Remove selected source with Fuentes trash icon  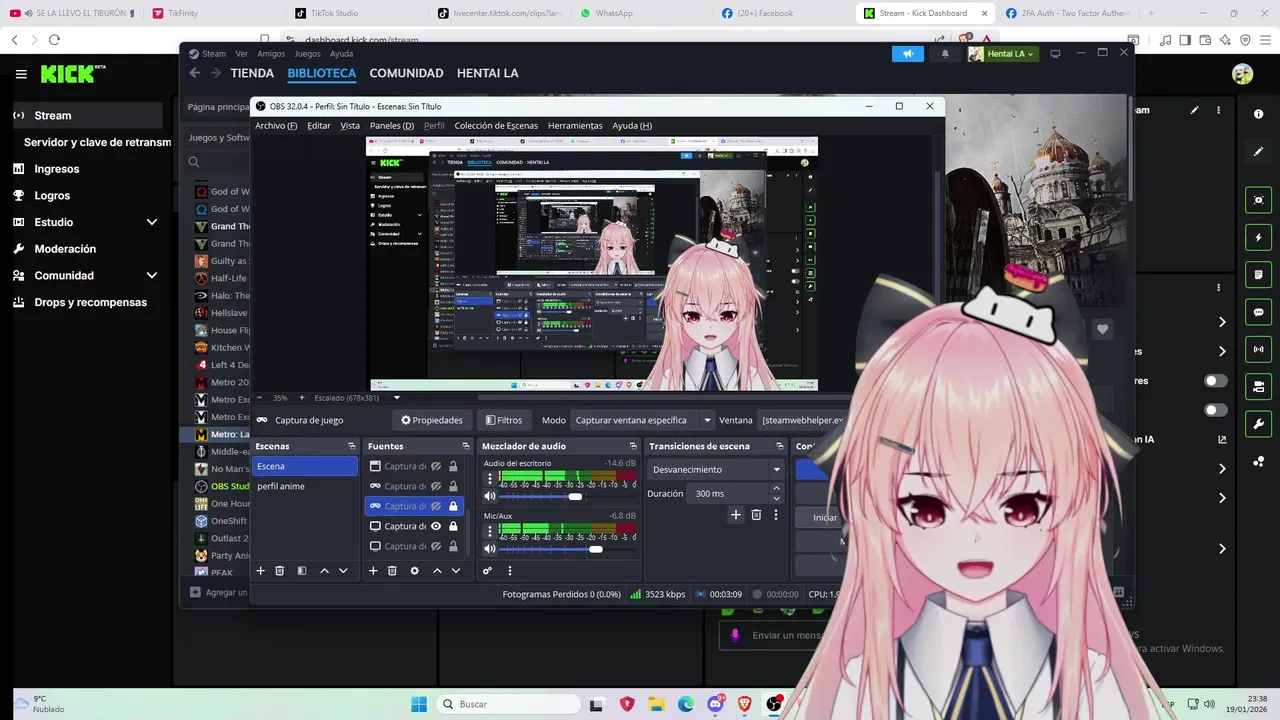[392, 571]
